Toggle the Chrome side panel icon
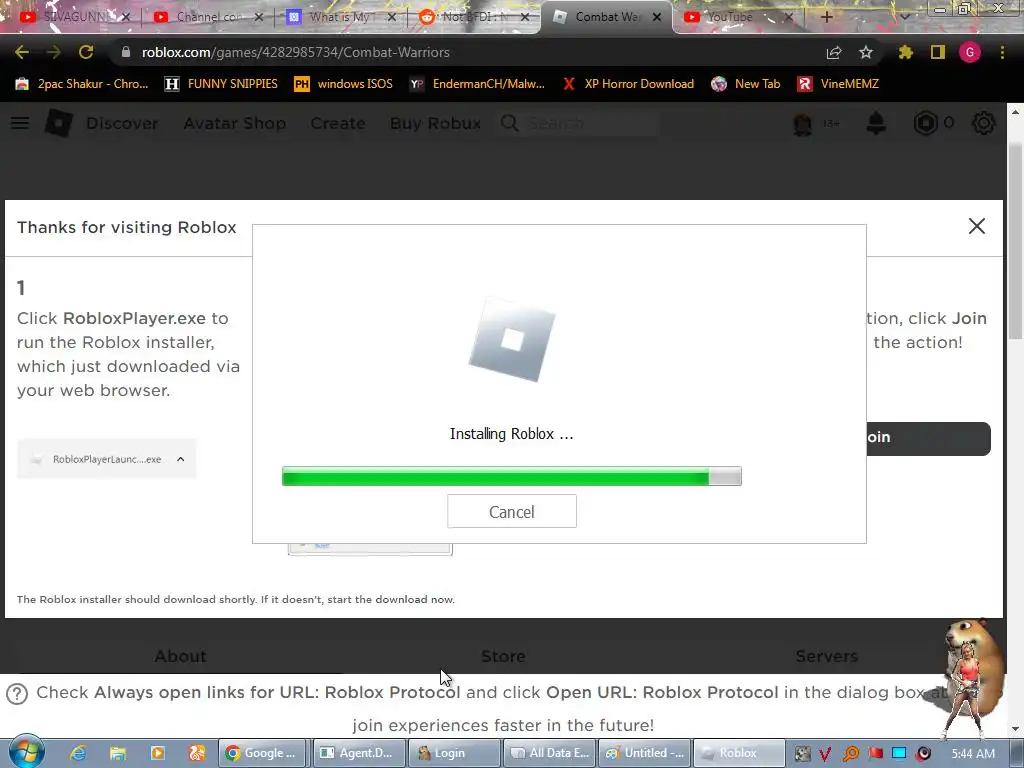The height and width of the screenshot is (768, 1024). (938, 52)
